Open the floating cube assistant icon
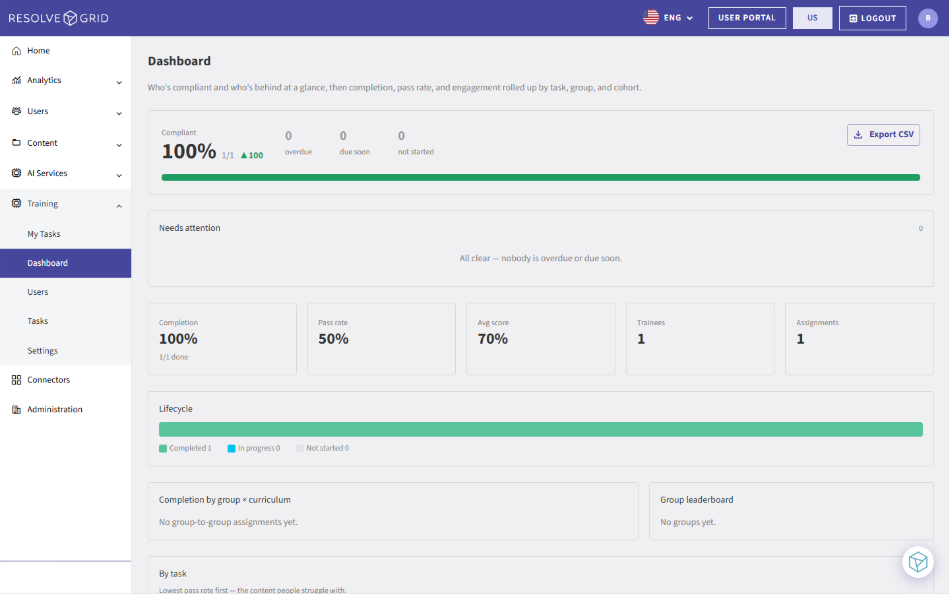The width and height of the screenshot is (949, 594). click(x=918, y=562)
